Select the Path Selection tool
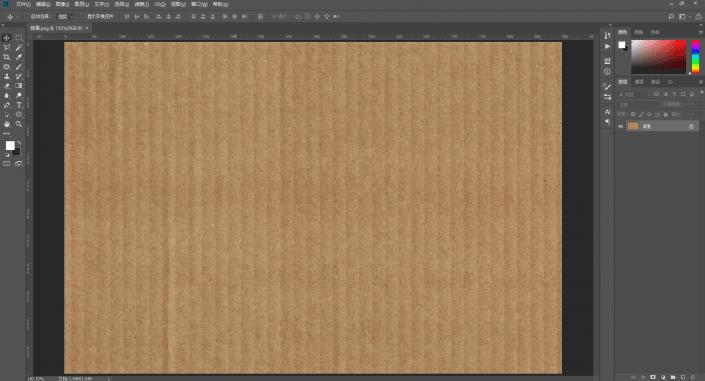 [x=7, y=115]
